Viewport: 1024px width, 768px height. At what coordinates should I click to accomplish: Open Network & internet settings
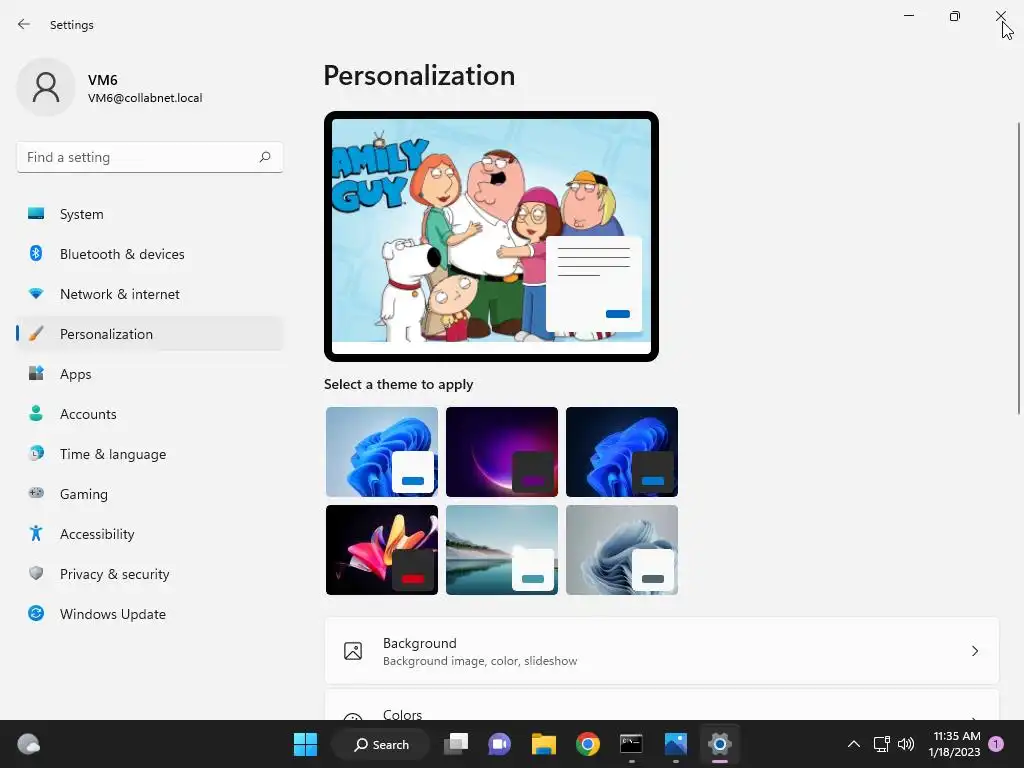click(x=150, y=294)
